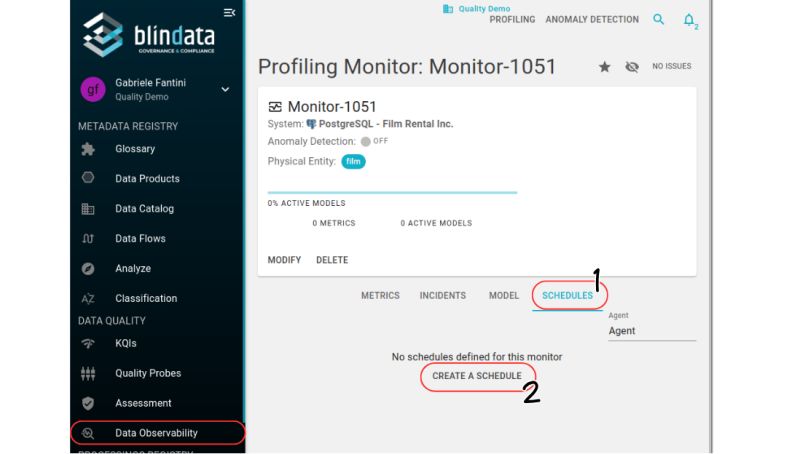The image size is (800, 454).
Task: Open the film physical entity chip
Action: (x=353, y=162)
